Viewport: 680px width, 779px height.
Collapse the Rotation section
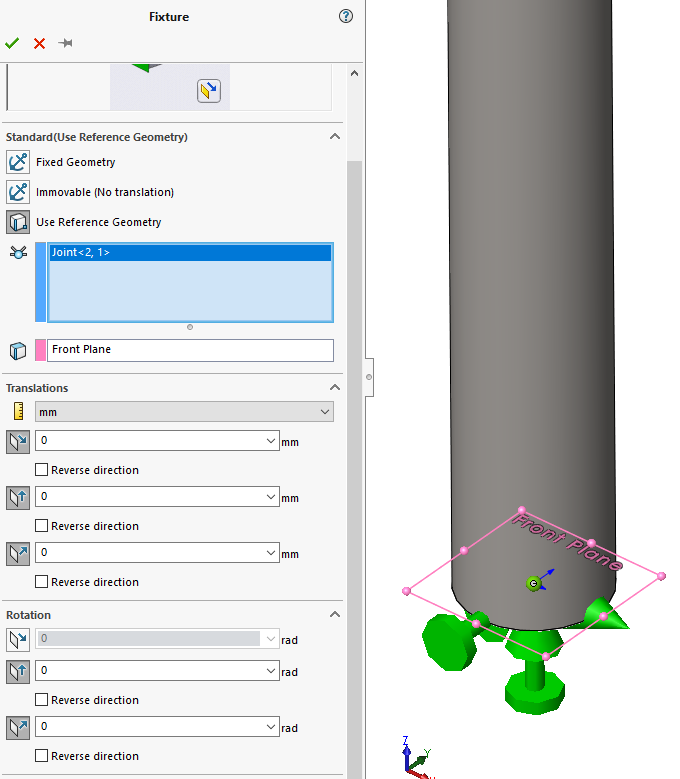pyautogui.click(x=335, y=614)
